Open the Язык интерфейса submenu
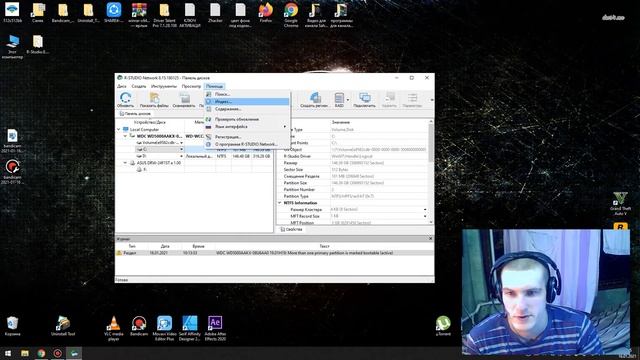 (x=247, y=127)
